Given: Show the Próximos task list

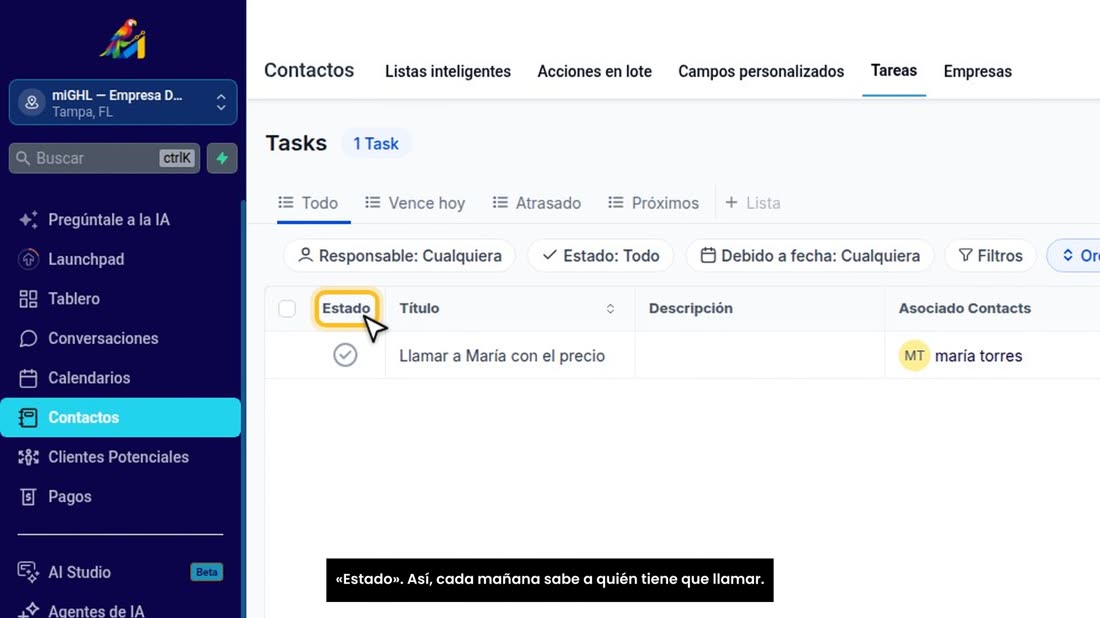Looking at the screenshot, I should 653,203.
